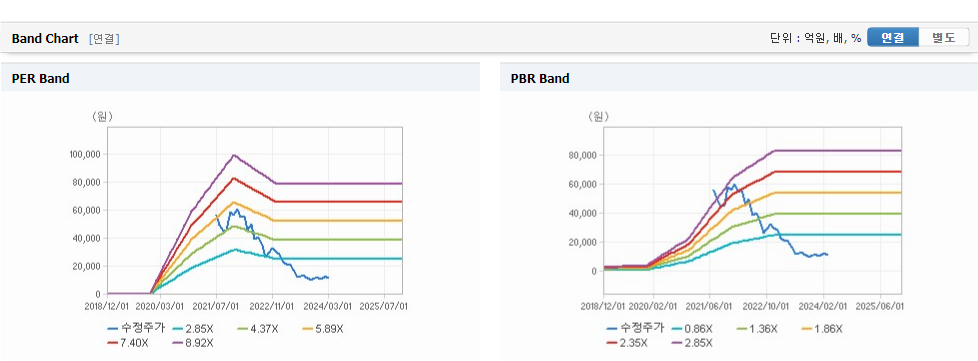Click the unit label 단위 : 억원, 배, %
Image resolution: width=978 pixels, height=361 pixels.
pyautogui.click(x=815, y=38)
